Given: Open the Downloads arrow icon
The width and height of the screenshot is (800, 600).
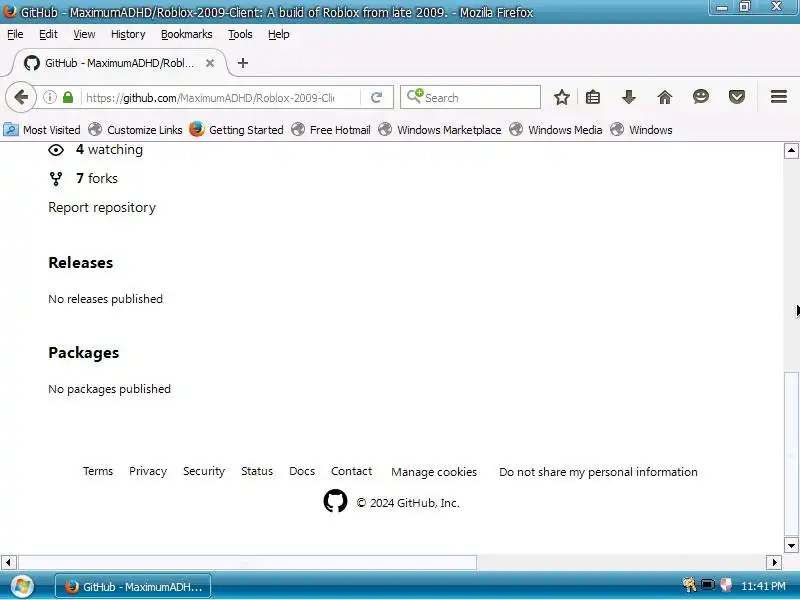Looking at the screenshot, I should coord(629,97).
